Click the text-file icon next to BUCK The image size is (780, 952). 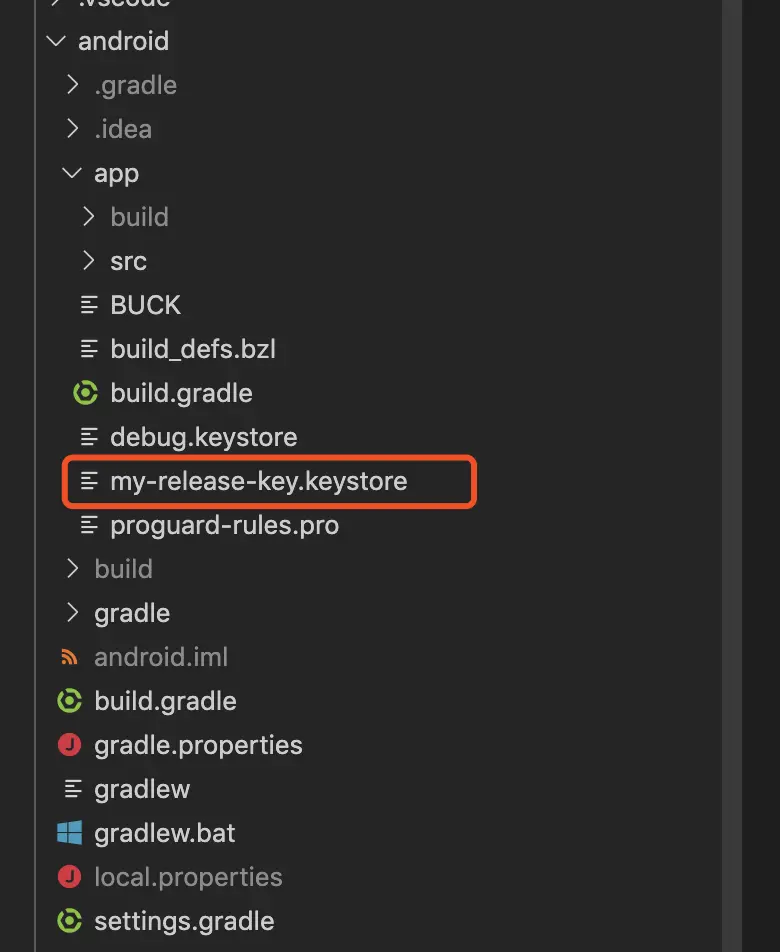(89, 305)
